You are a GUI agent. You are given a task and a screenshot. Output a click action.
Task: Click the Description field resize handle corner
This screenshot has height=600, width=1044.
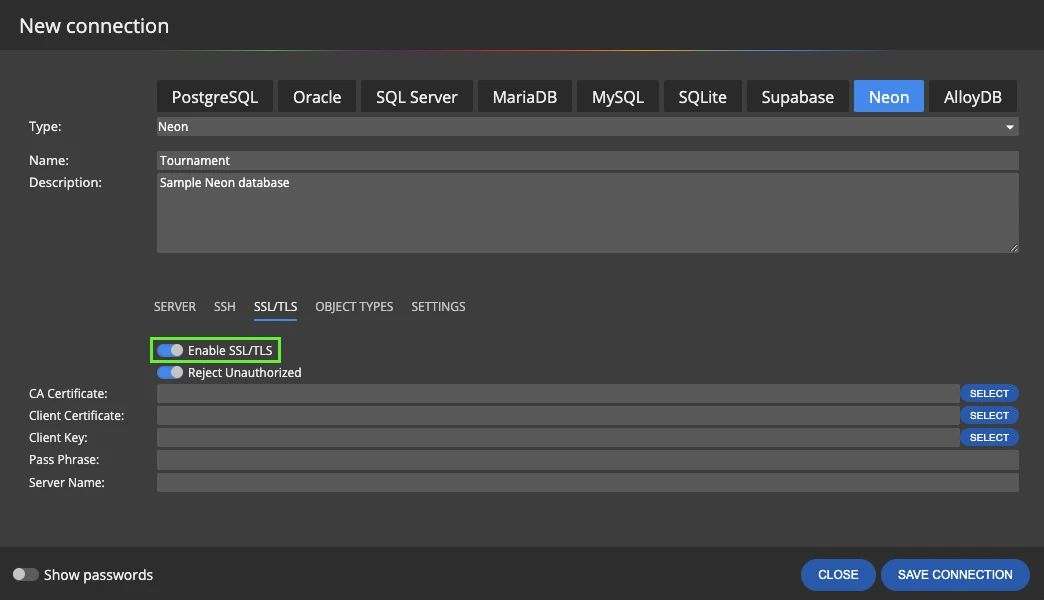[x=1014, y=248]
